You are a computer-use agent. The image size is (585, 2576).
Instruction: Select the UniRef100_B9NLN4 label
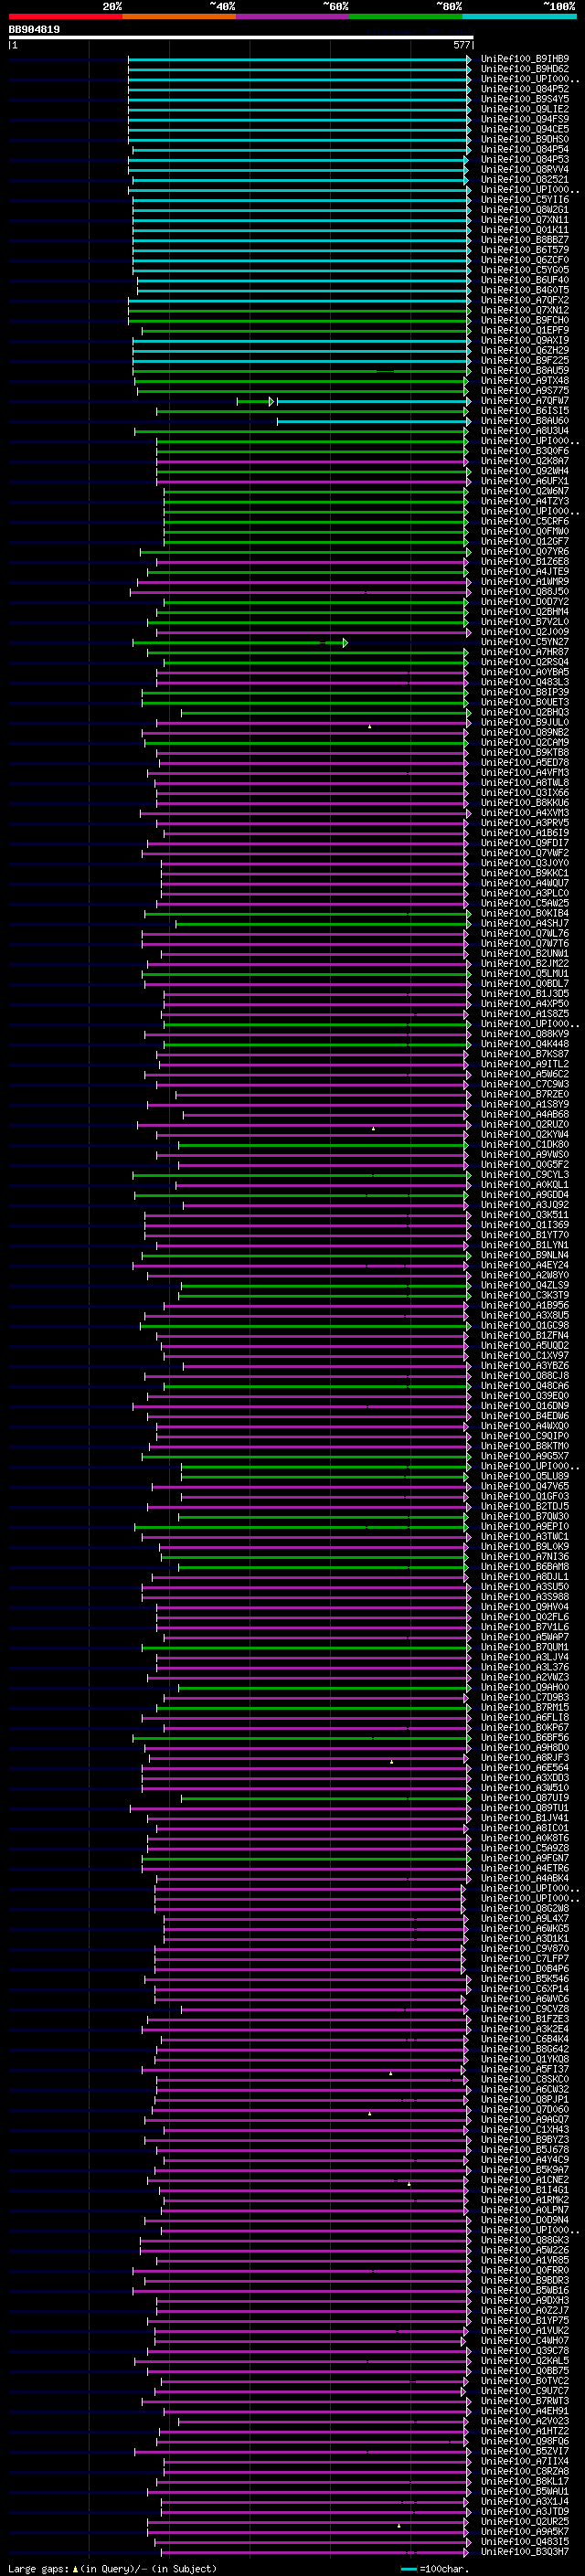pyautogui.click(x=525, y=1255)
